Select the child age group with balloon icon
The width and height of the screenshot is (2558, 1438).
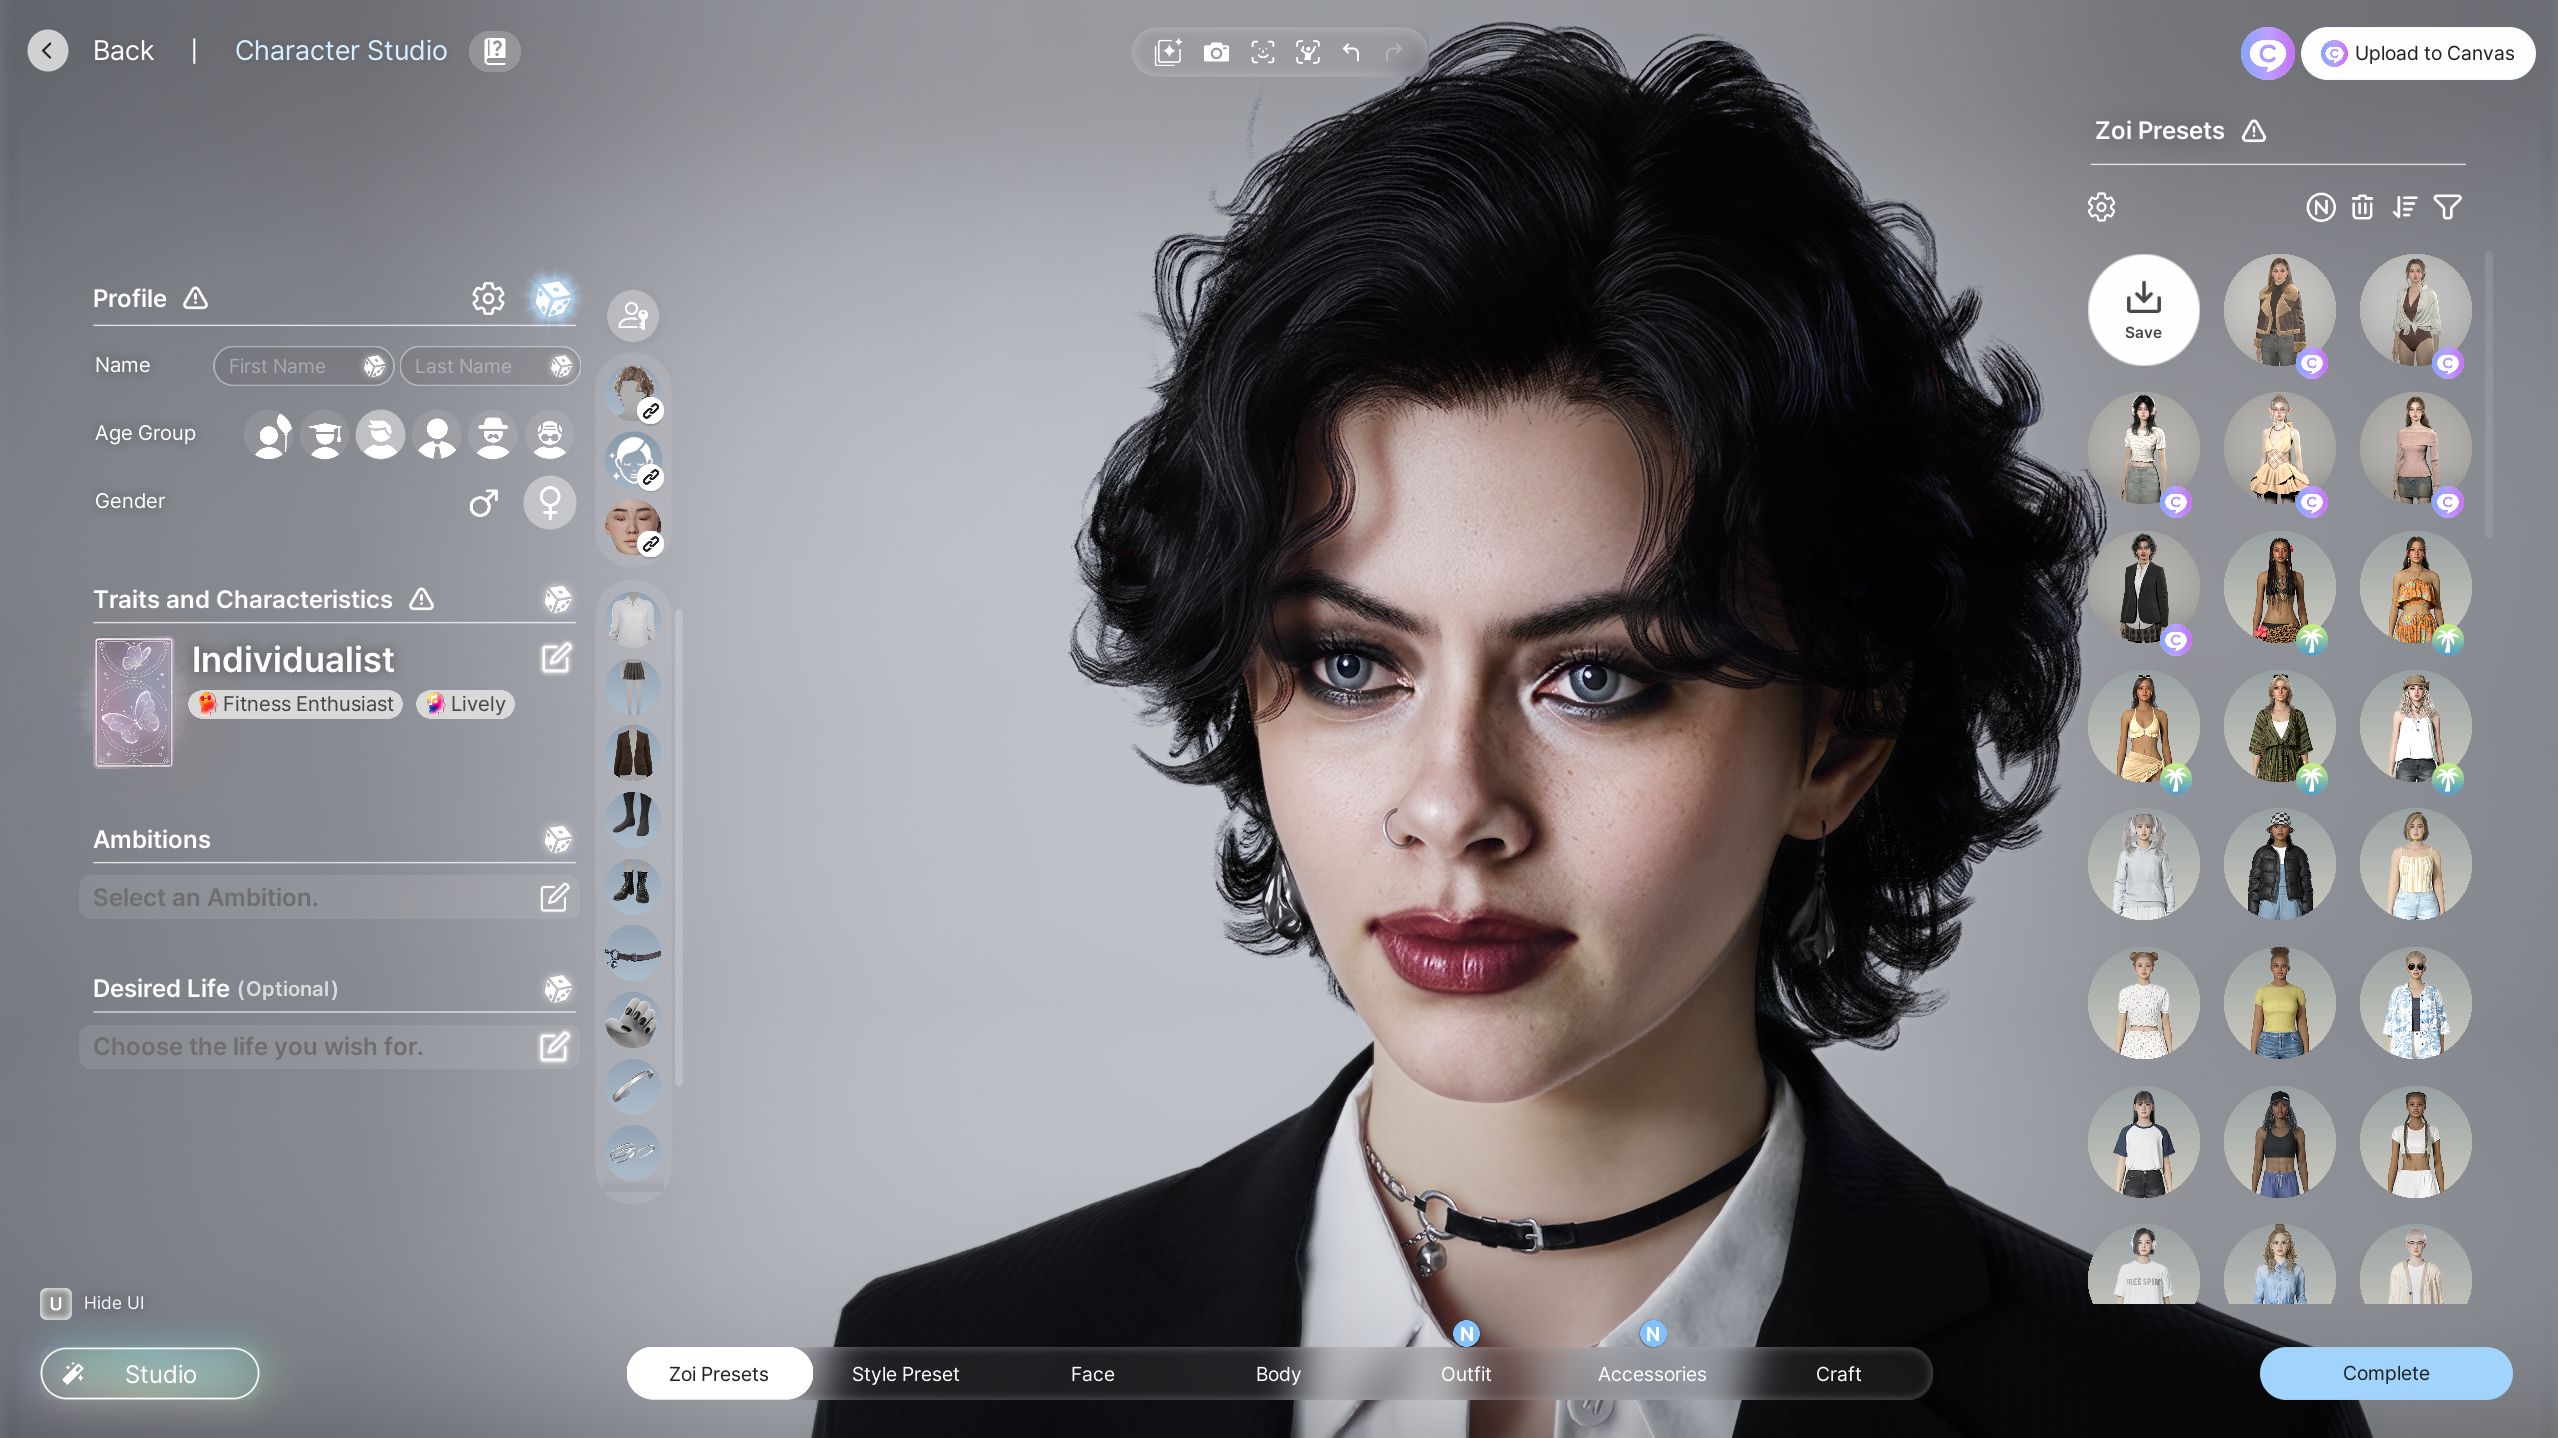270,436
